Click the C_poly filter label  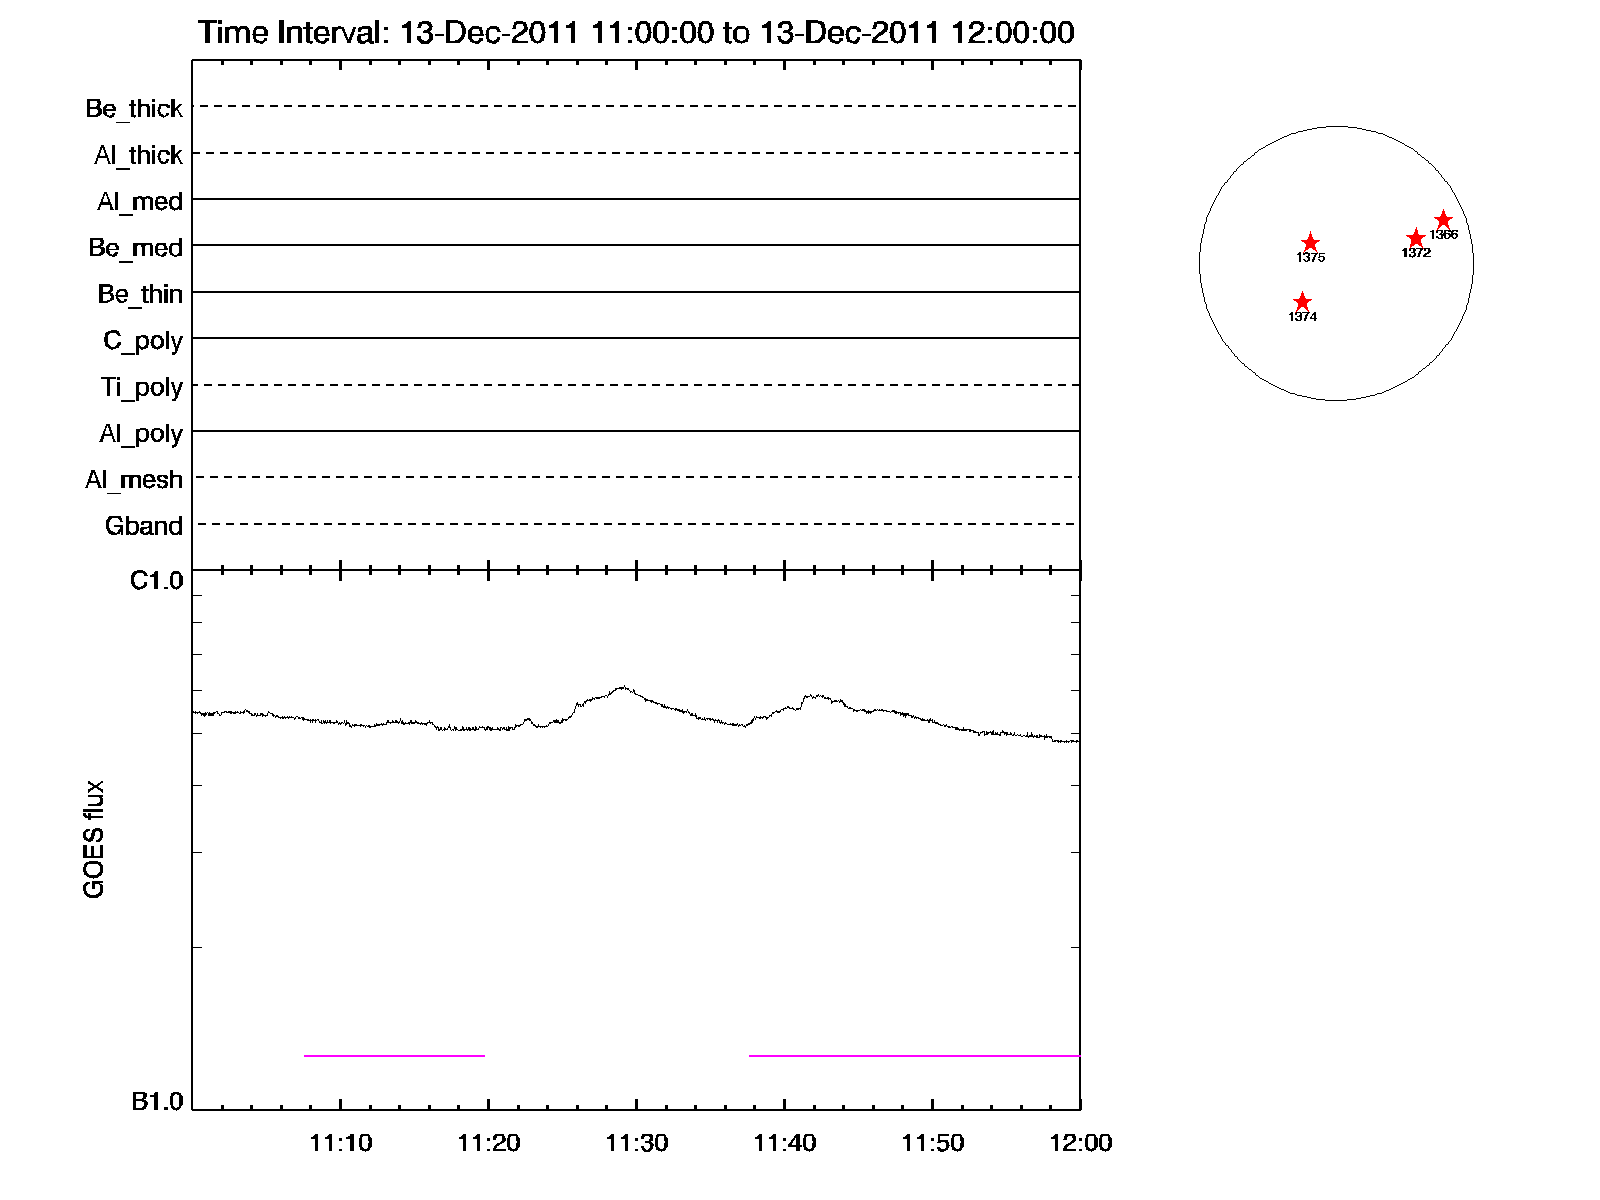143,341
